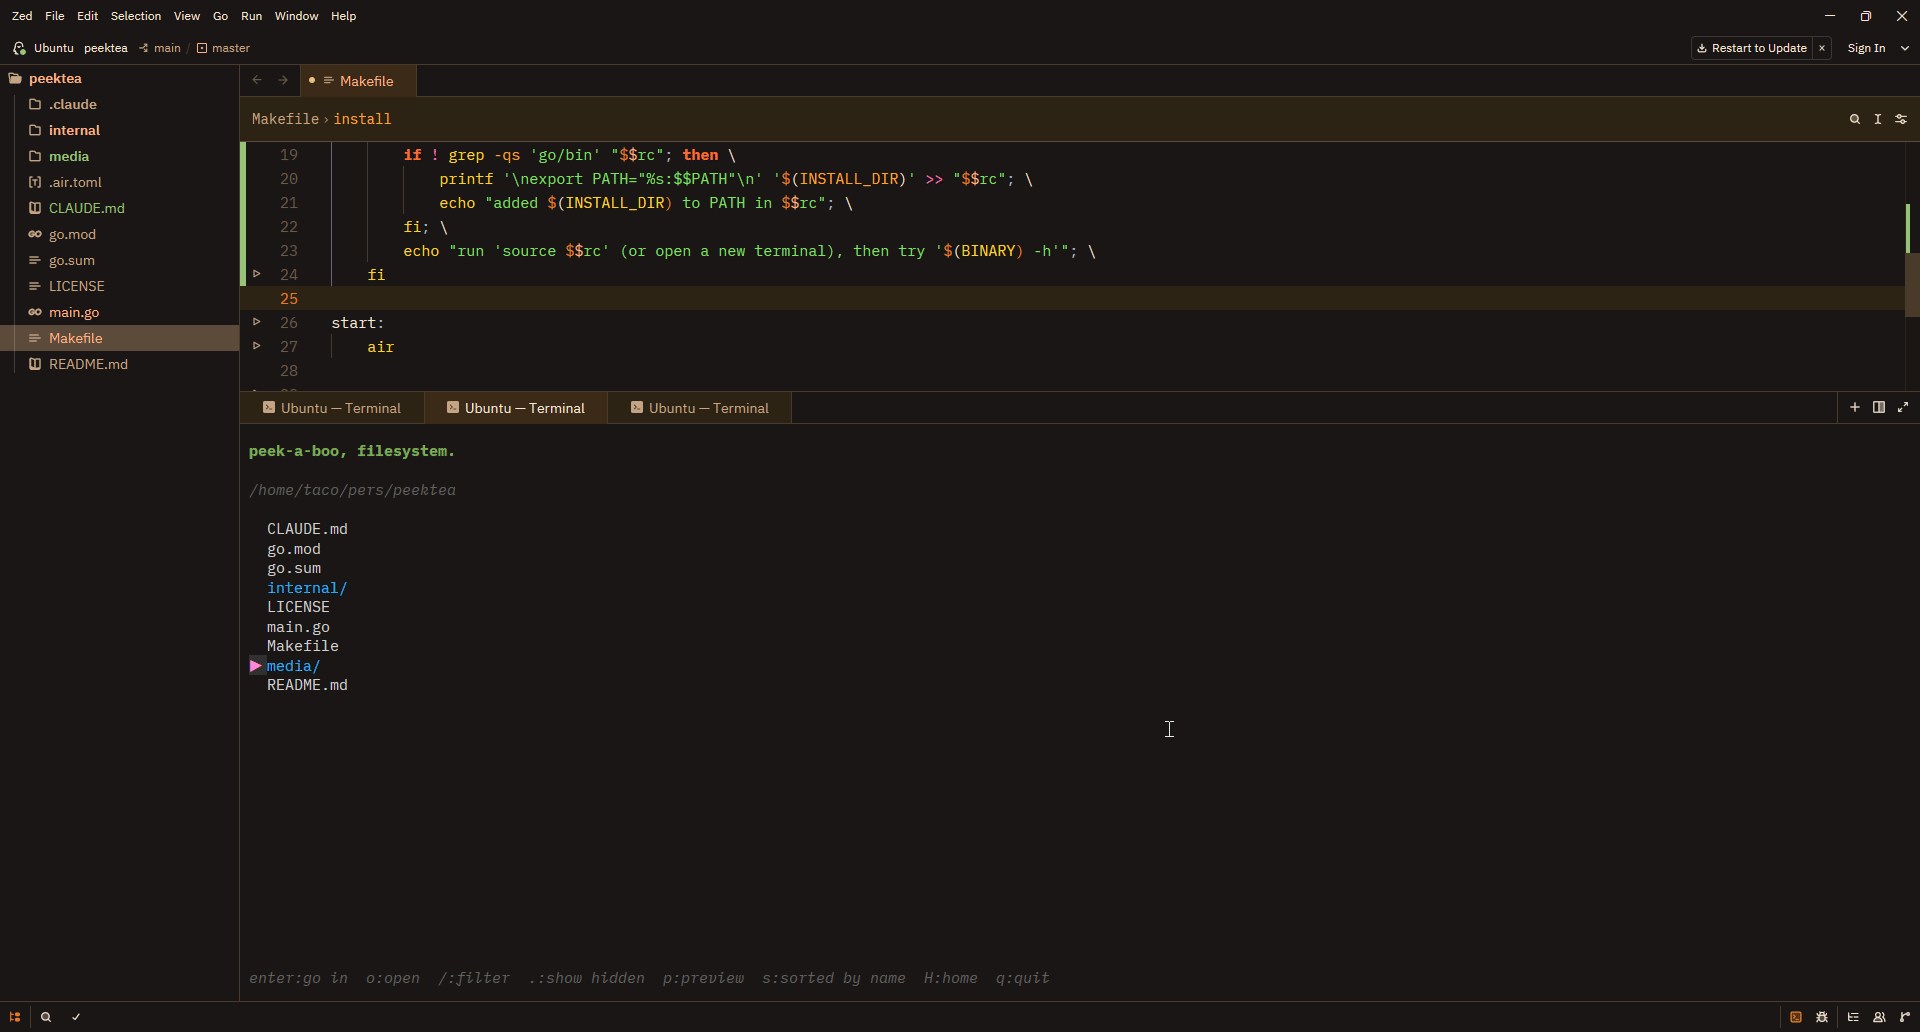1920x1032 pixels.
Task: Open Zed menu
Action: click(22, 16)
